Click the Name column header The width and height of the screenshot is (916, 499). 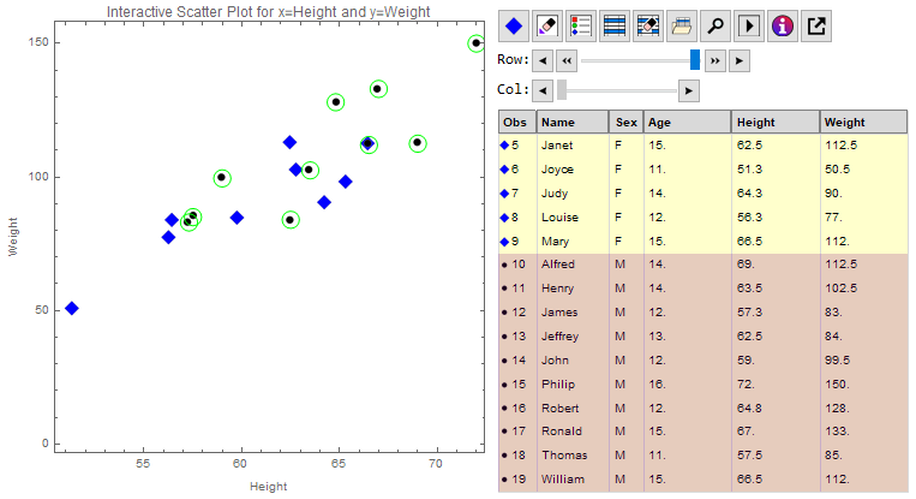click(x=572, y=122)
